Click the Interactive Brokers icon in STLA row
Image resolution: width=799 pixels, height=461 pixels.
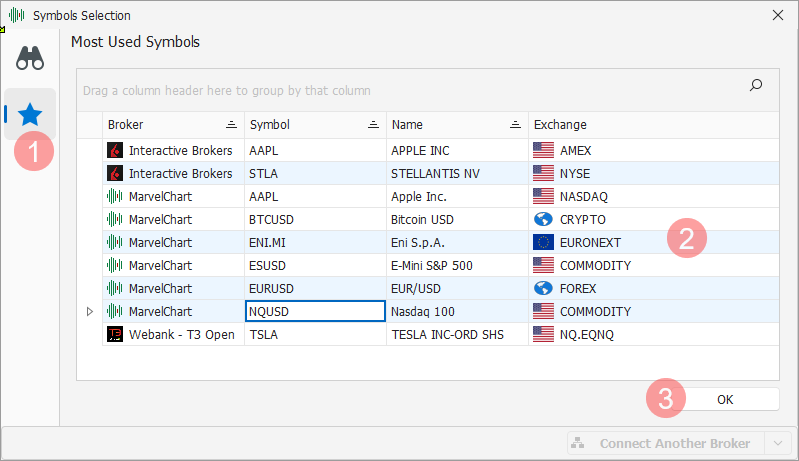click(115, 173)
